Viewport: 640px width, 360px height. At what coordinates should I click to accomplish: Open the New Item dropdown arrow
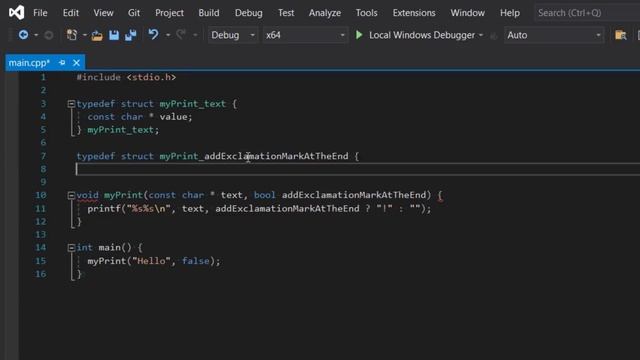[84, 35]
